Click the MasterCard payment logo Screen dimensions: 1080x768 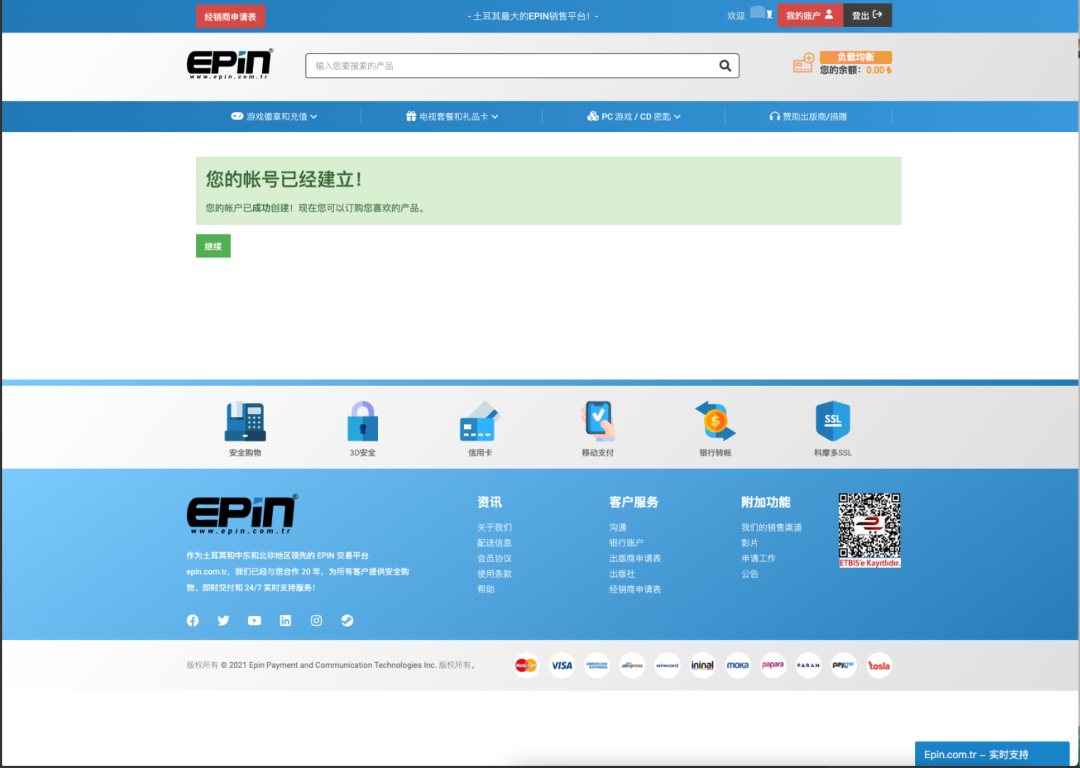[x=526, y=665]
